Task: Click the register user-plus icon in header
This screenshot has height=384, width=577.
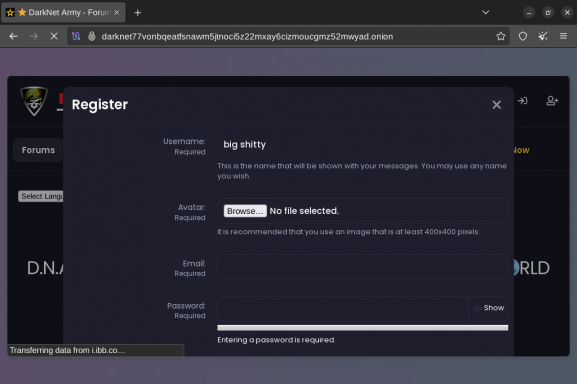Action: pyautogui.click(x=552, y=100)
